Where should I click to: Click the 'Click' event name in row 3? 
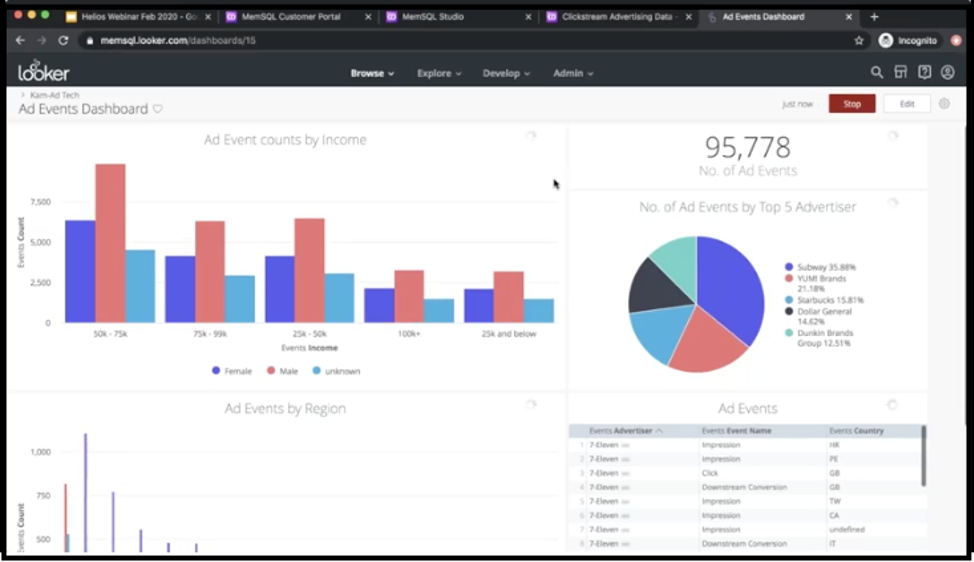click(710, 473)
